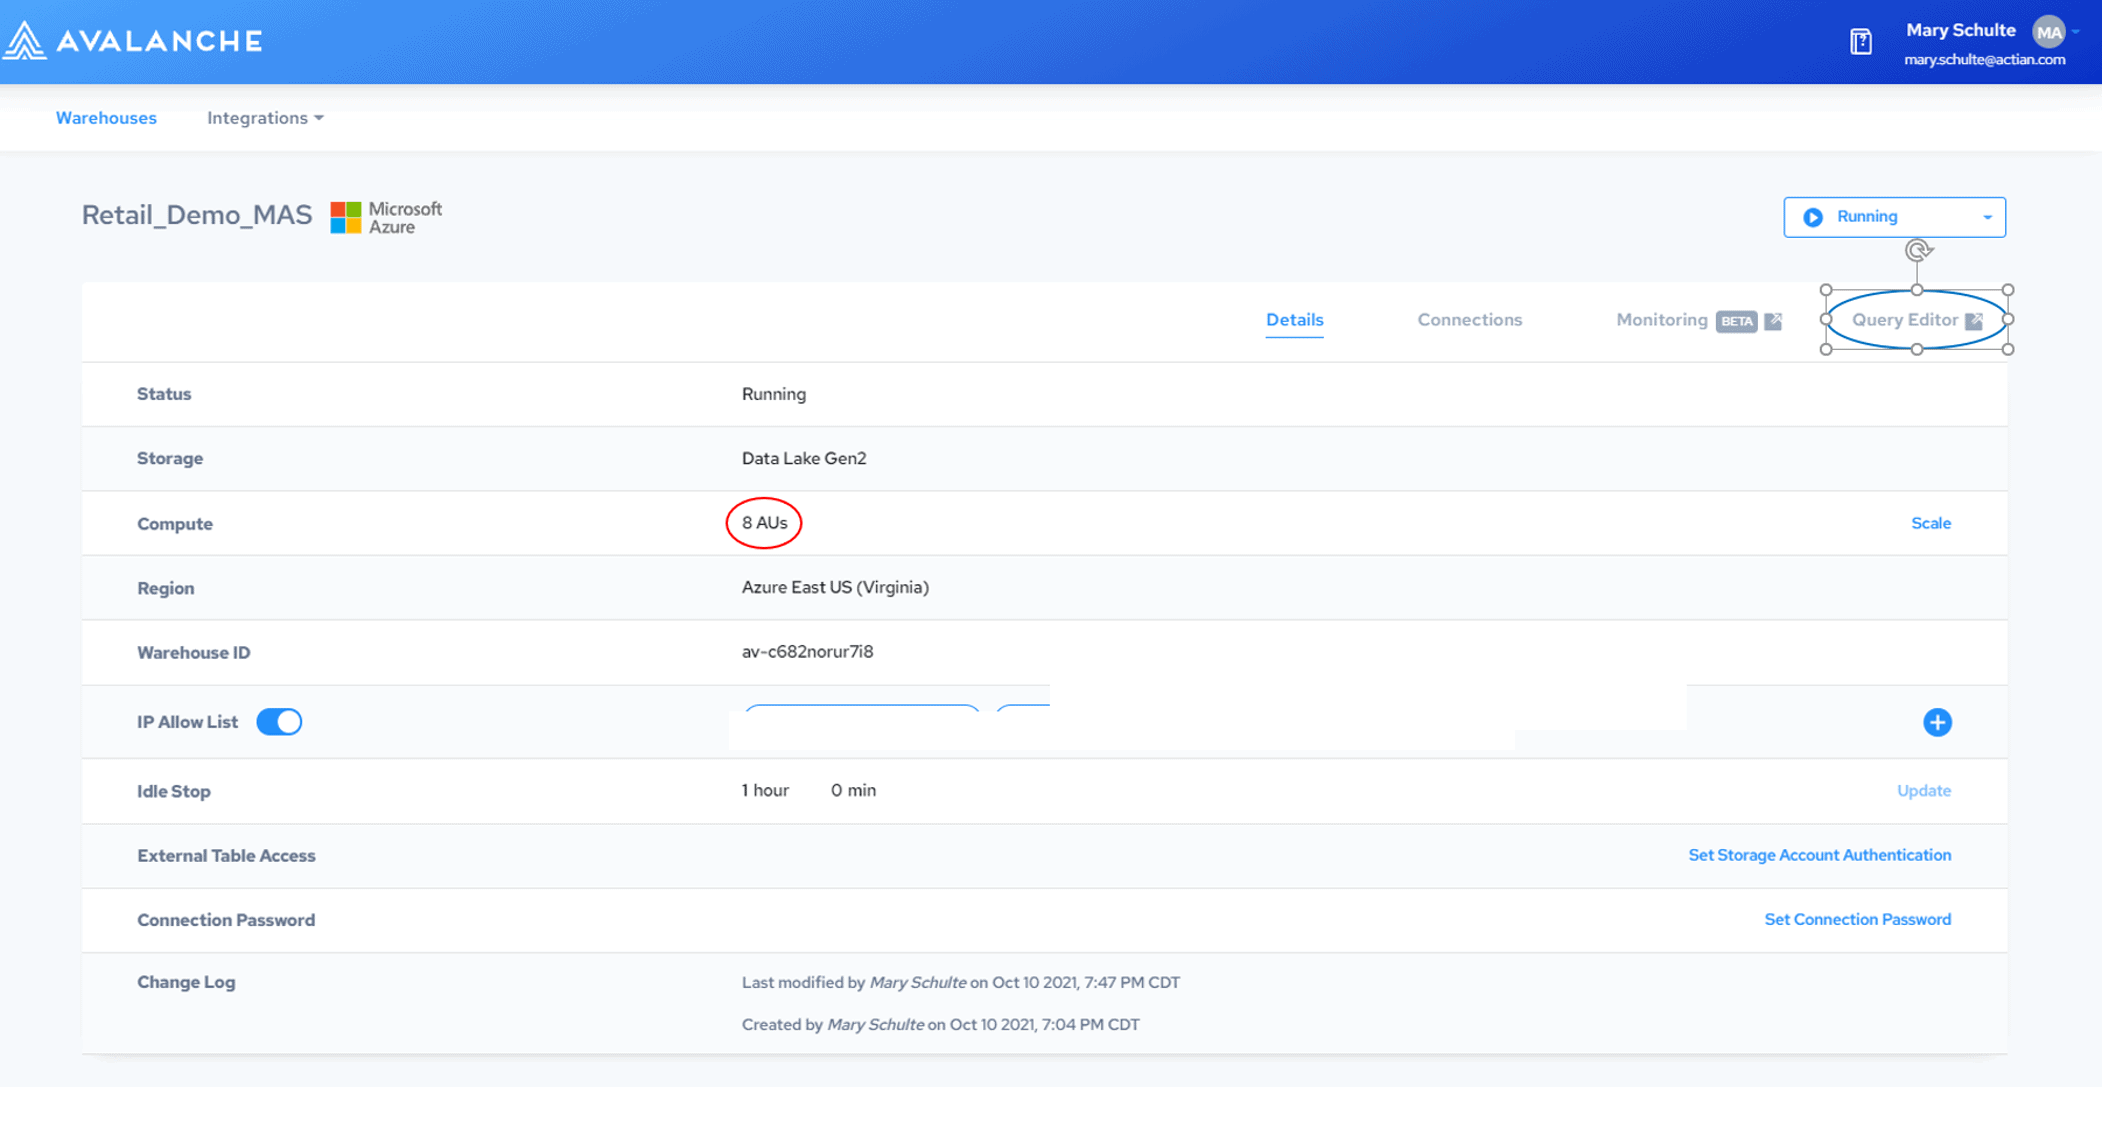This screenshot has width=2102, height=1136.
Task: Toggle the Running status dropdown
Action: coord(1987,217)
